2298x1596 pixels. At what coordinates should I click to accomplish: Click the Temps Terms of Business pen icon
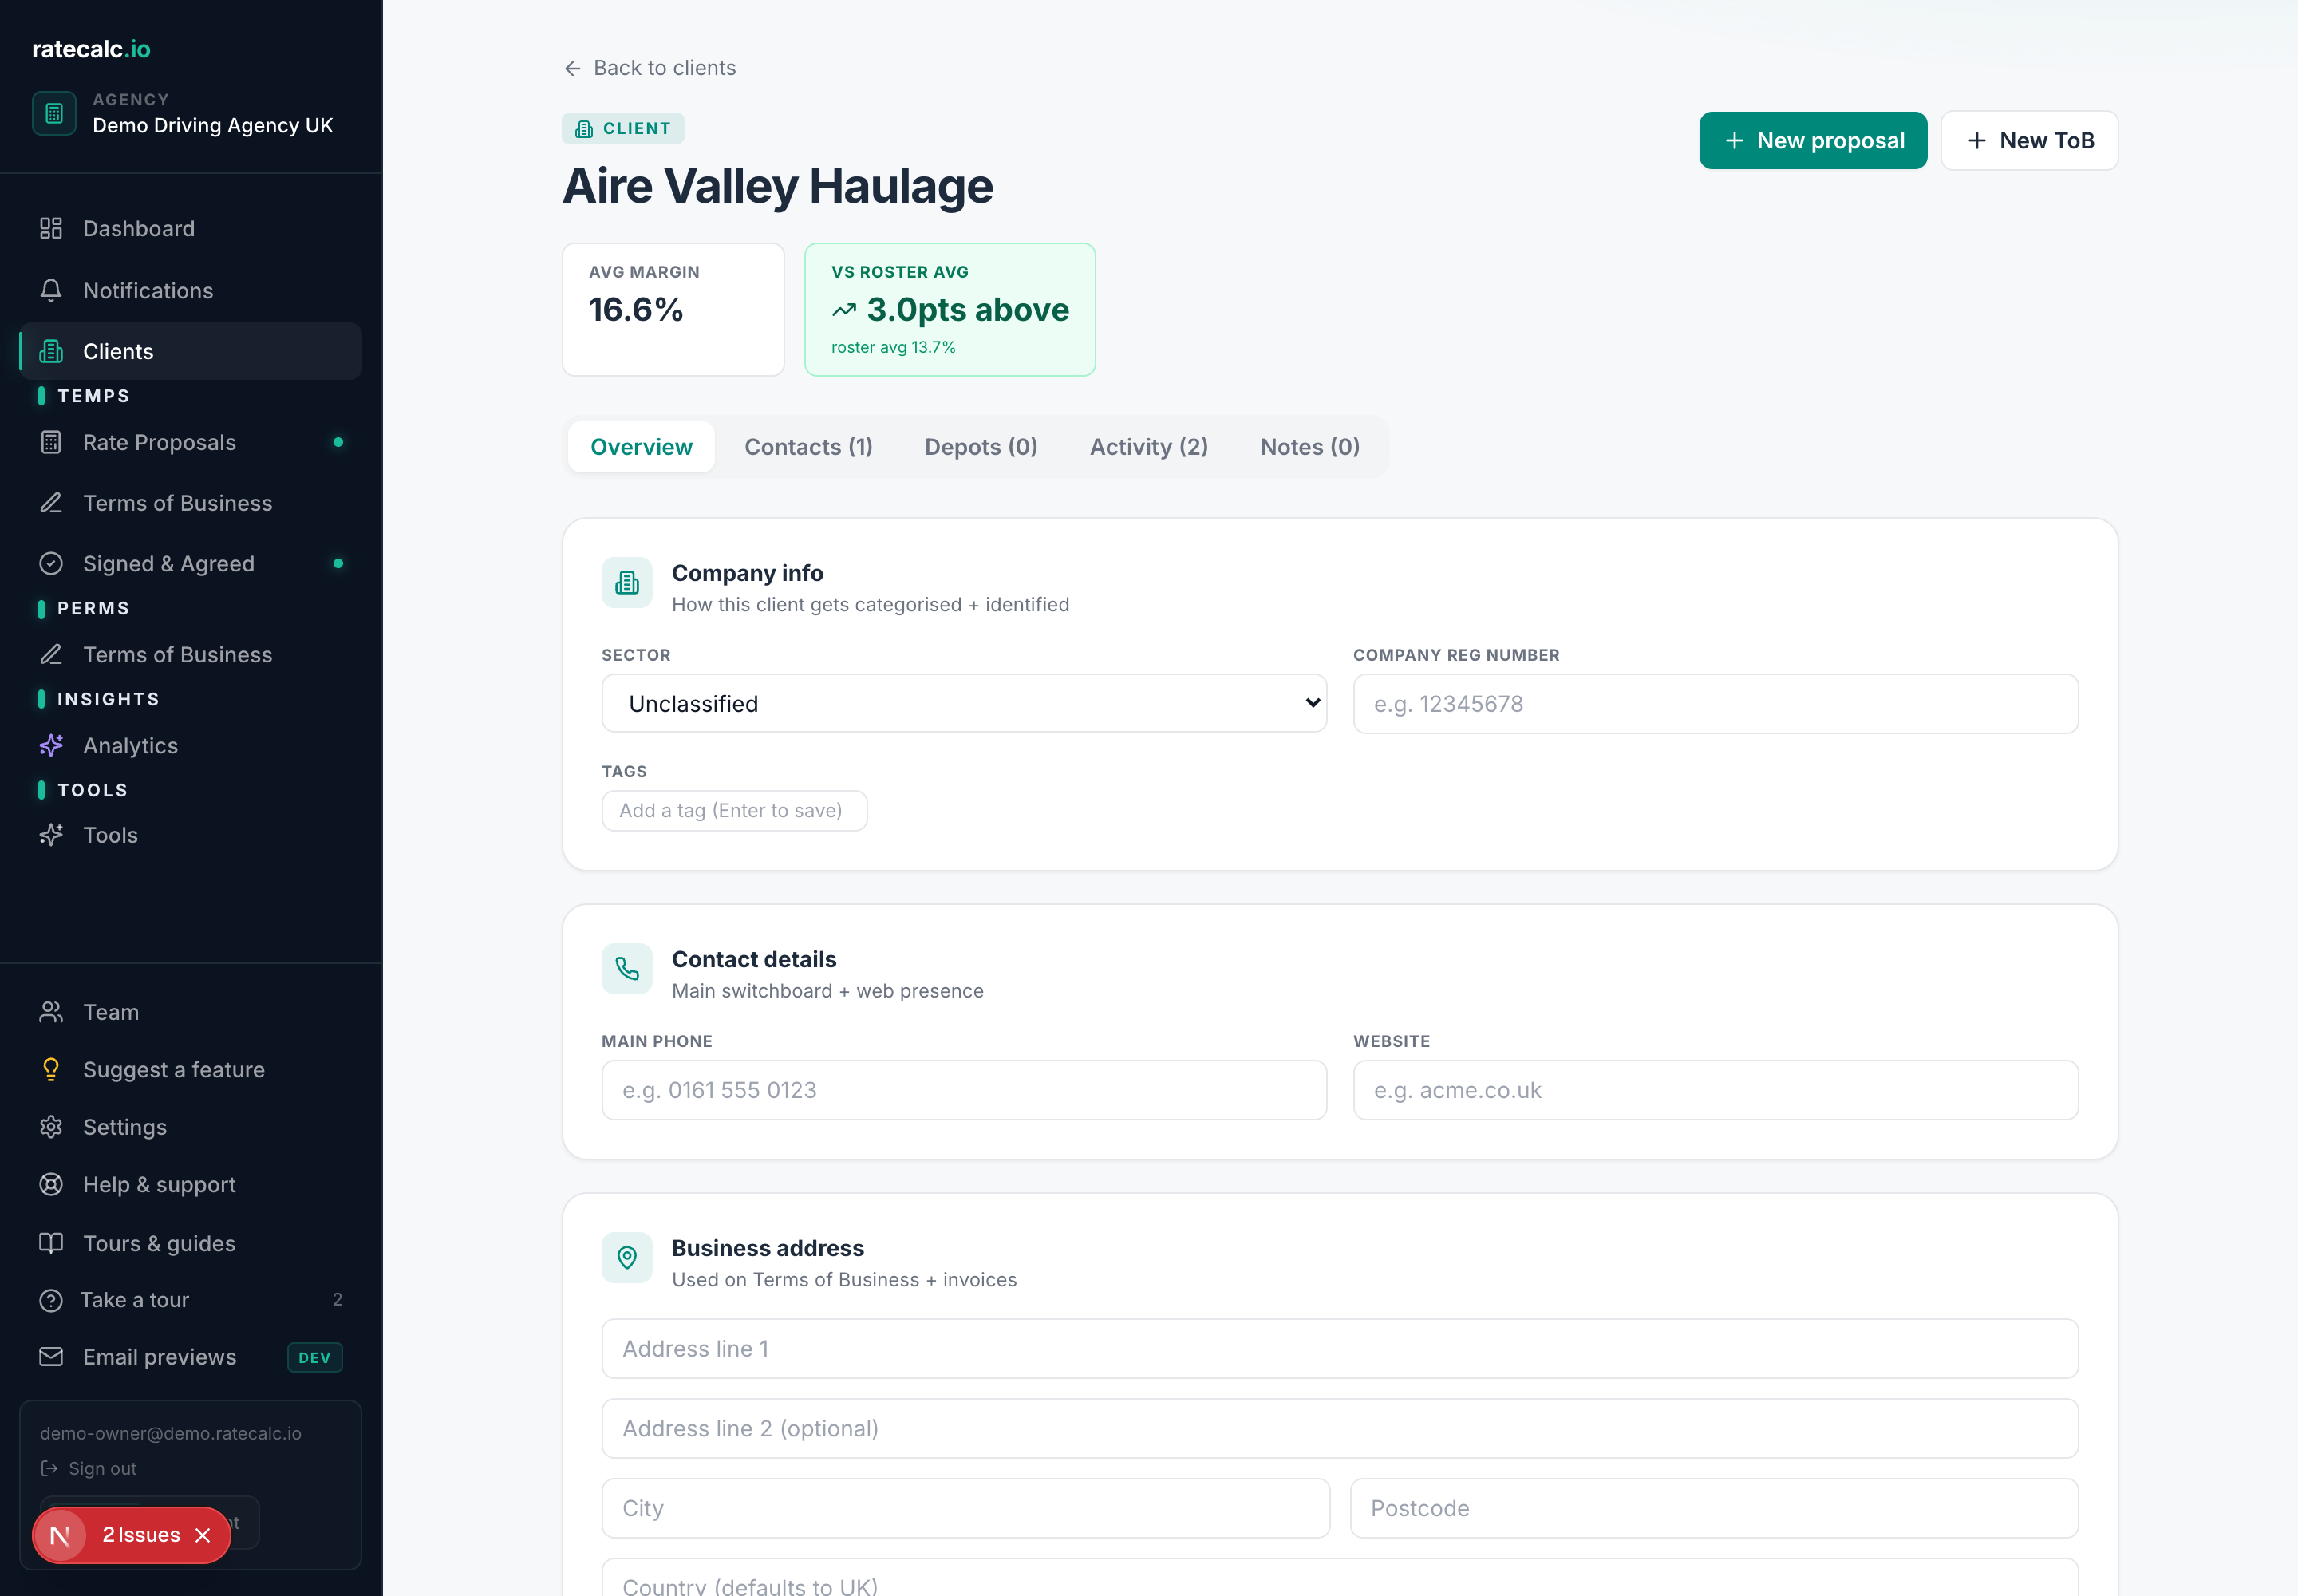pyautogui.click(x=51, y=503)
